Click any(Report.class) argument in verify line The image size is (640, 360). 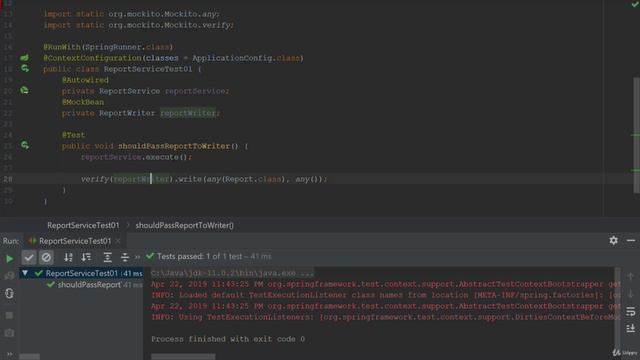[245, 179]
